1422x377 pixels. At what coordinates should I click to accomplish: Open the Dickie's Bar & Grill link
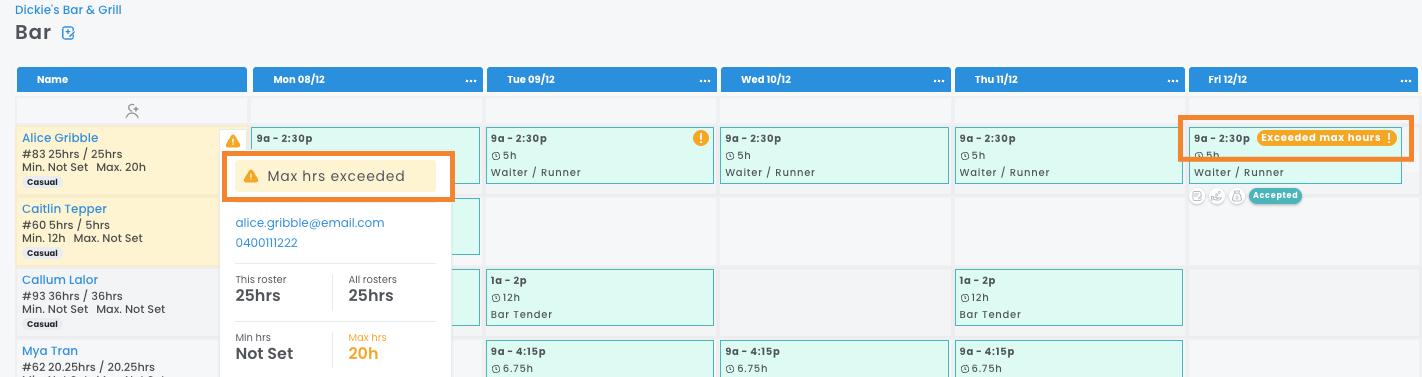(68, 10)
